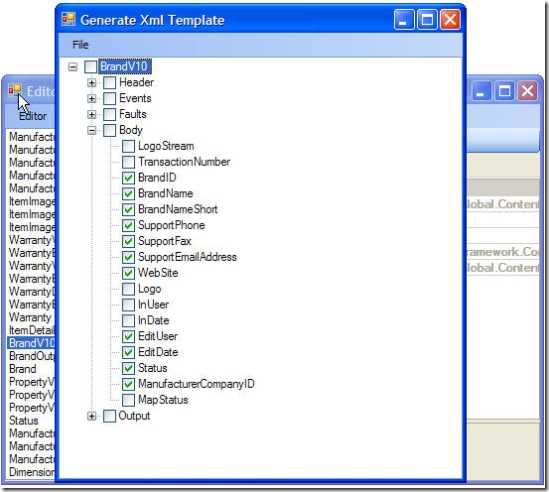Select Dimension item in Editor list
Image resolution: width=549 pixels, height=492 pixels.
(31, 472)
